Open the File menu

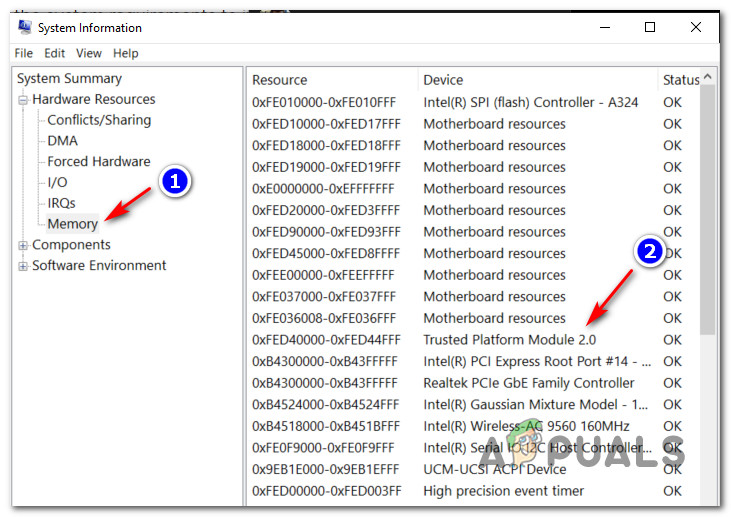click(x=24, y=54)
